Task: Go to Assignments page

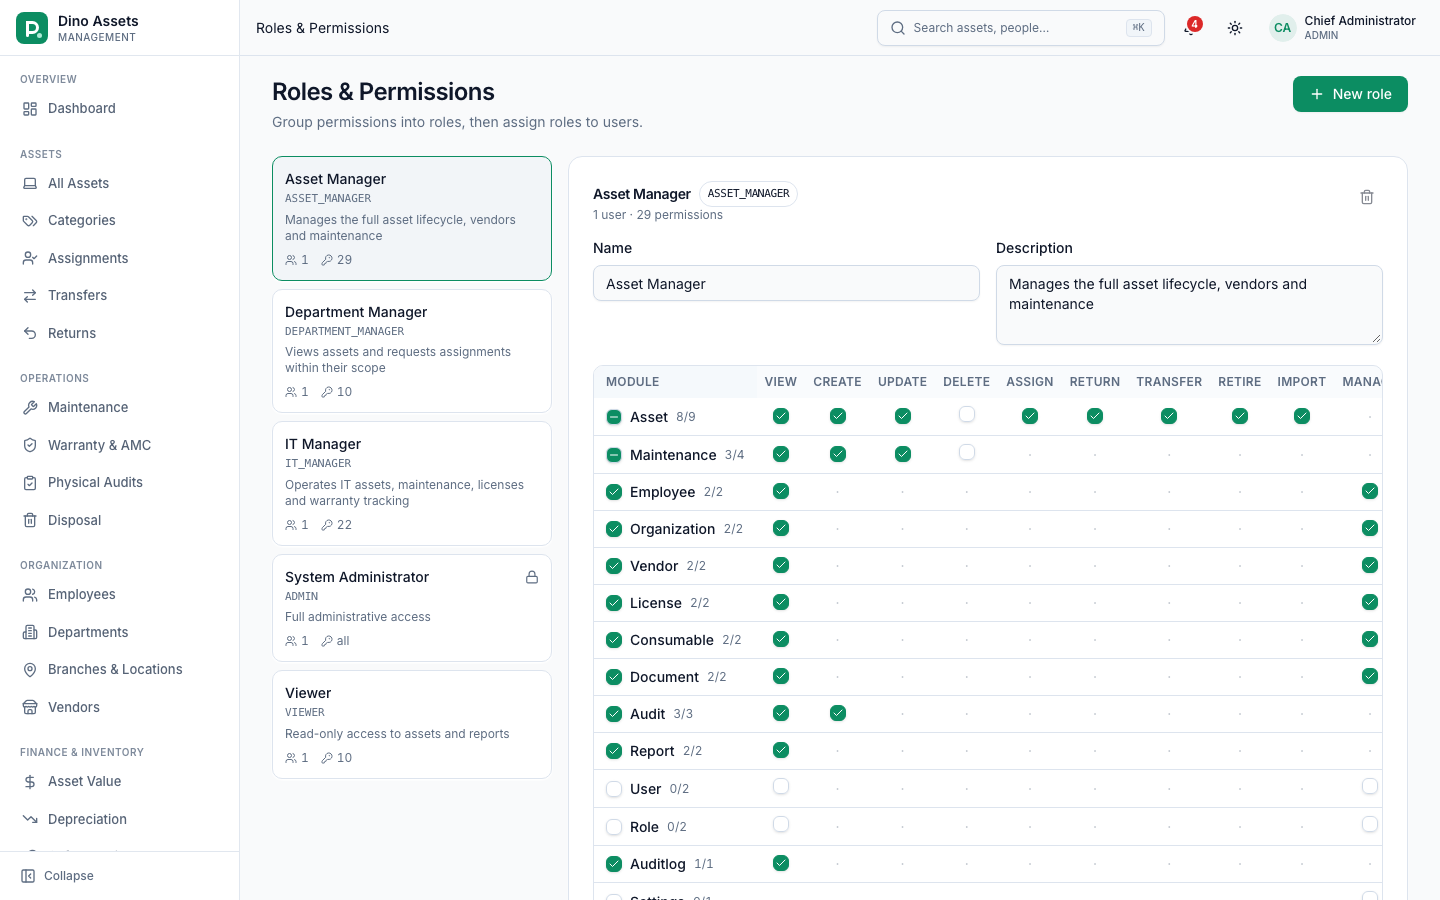Action: [119, 259]
